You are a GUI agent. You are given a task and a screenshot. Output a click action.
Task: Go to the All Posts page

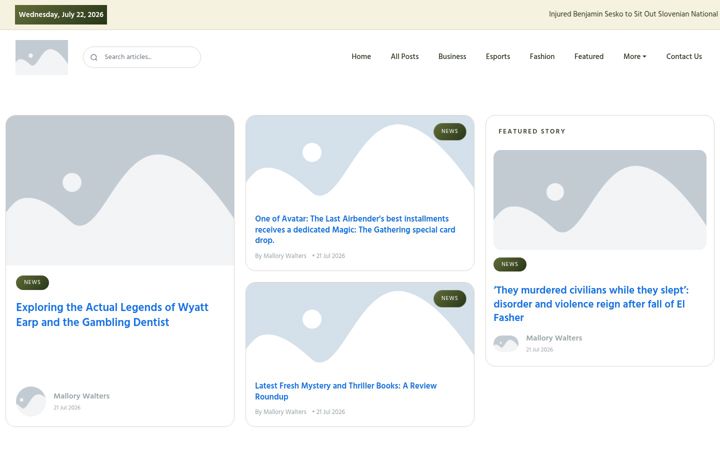(x=405, y=56)
